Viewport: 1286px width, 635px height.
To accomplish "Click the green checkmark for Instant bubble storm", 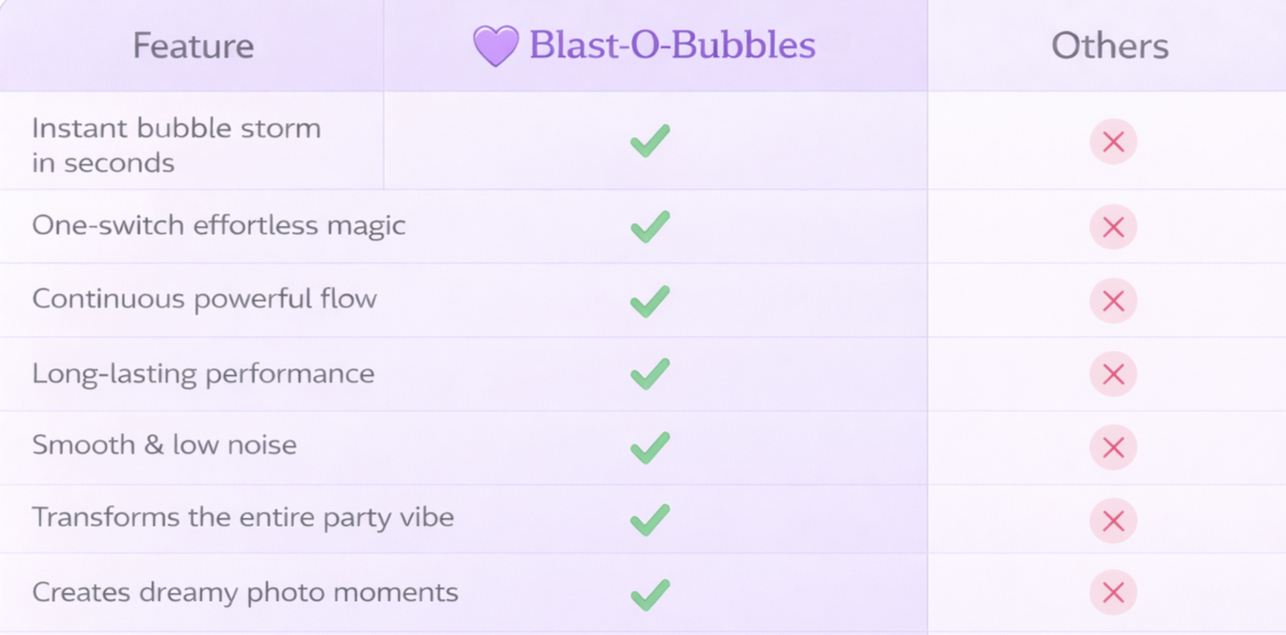I will pyautogui.click(x=650, y=141).
